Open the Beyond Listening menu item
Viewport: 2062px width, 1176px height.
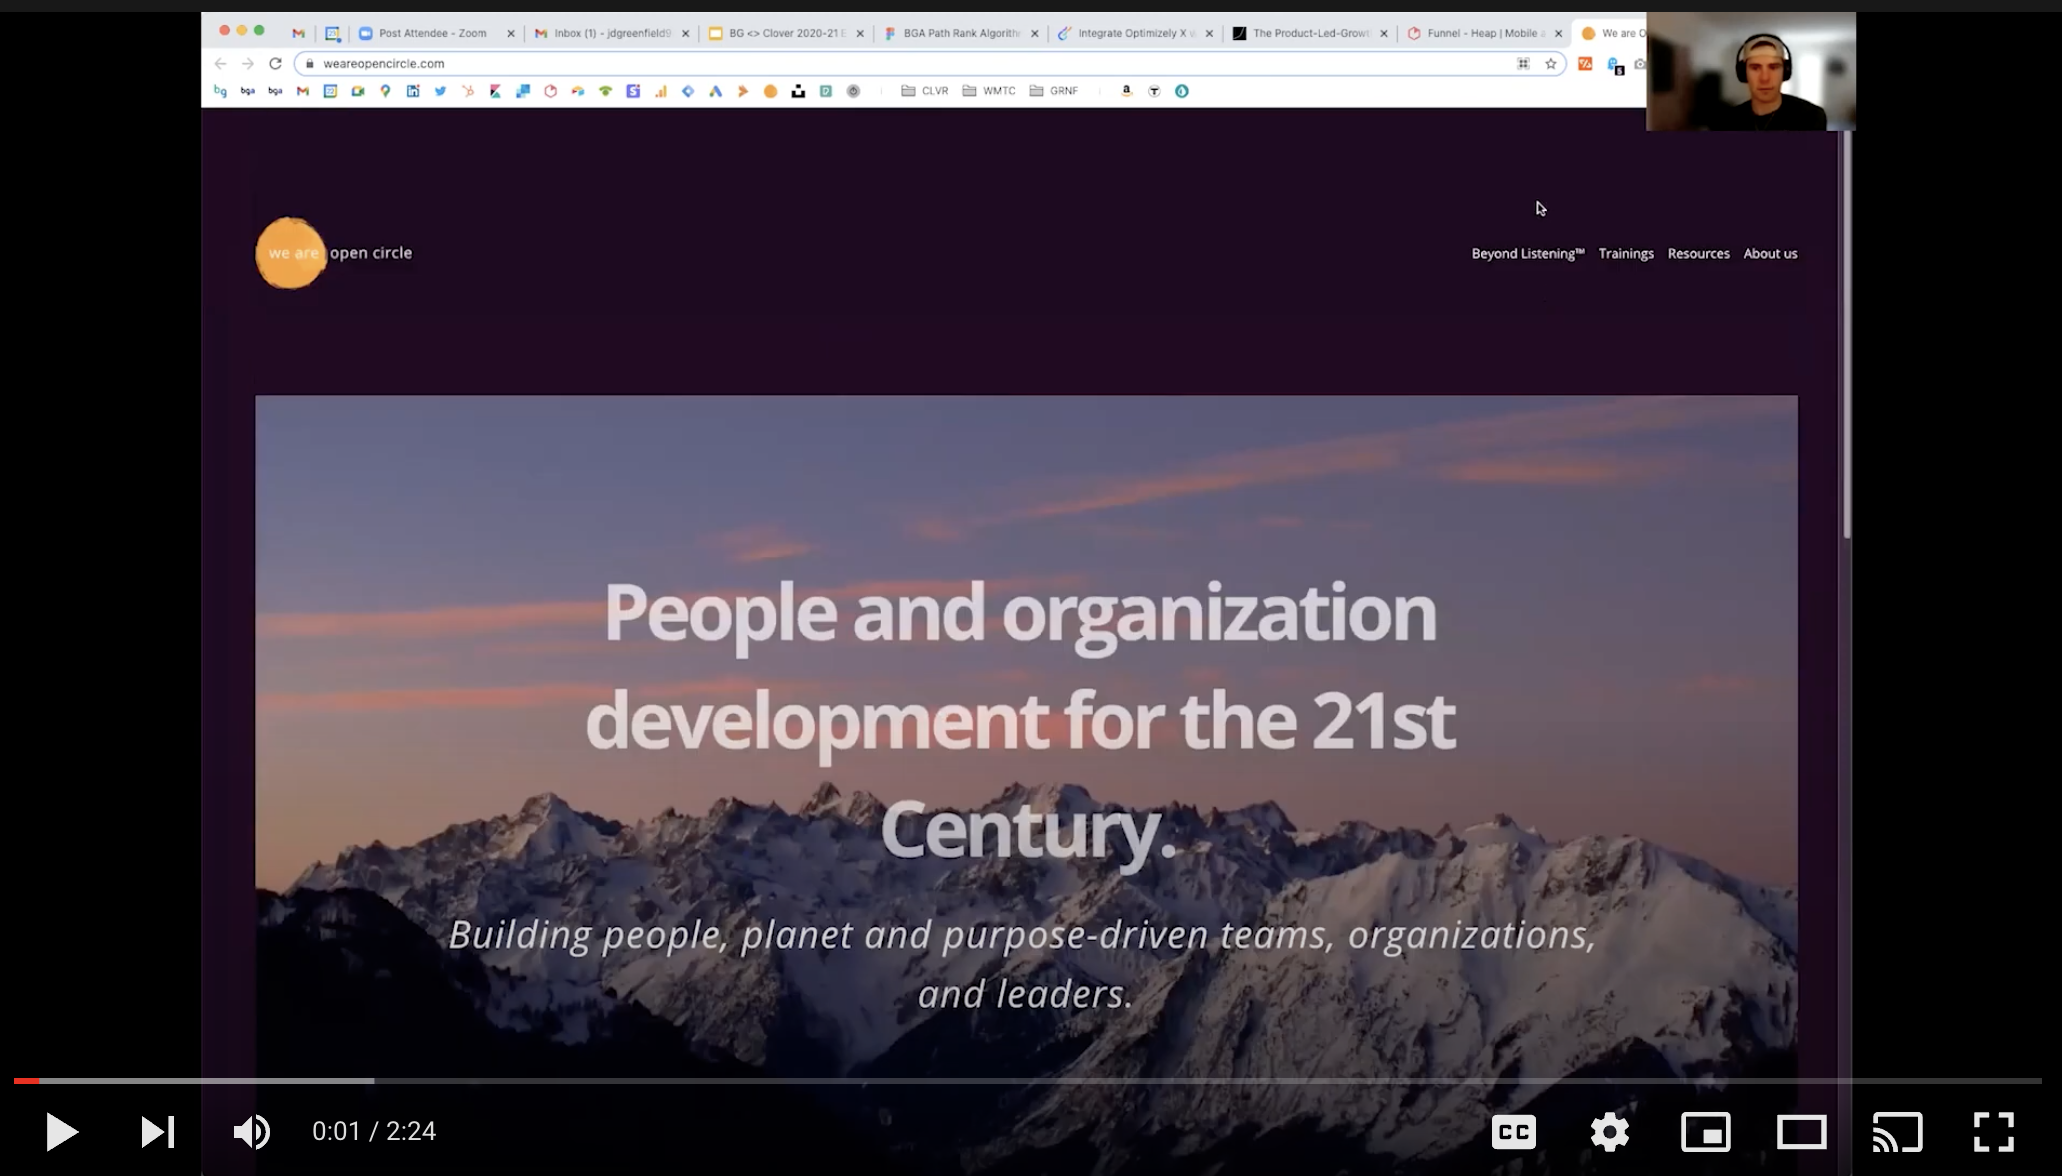(1527, 254)
